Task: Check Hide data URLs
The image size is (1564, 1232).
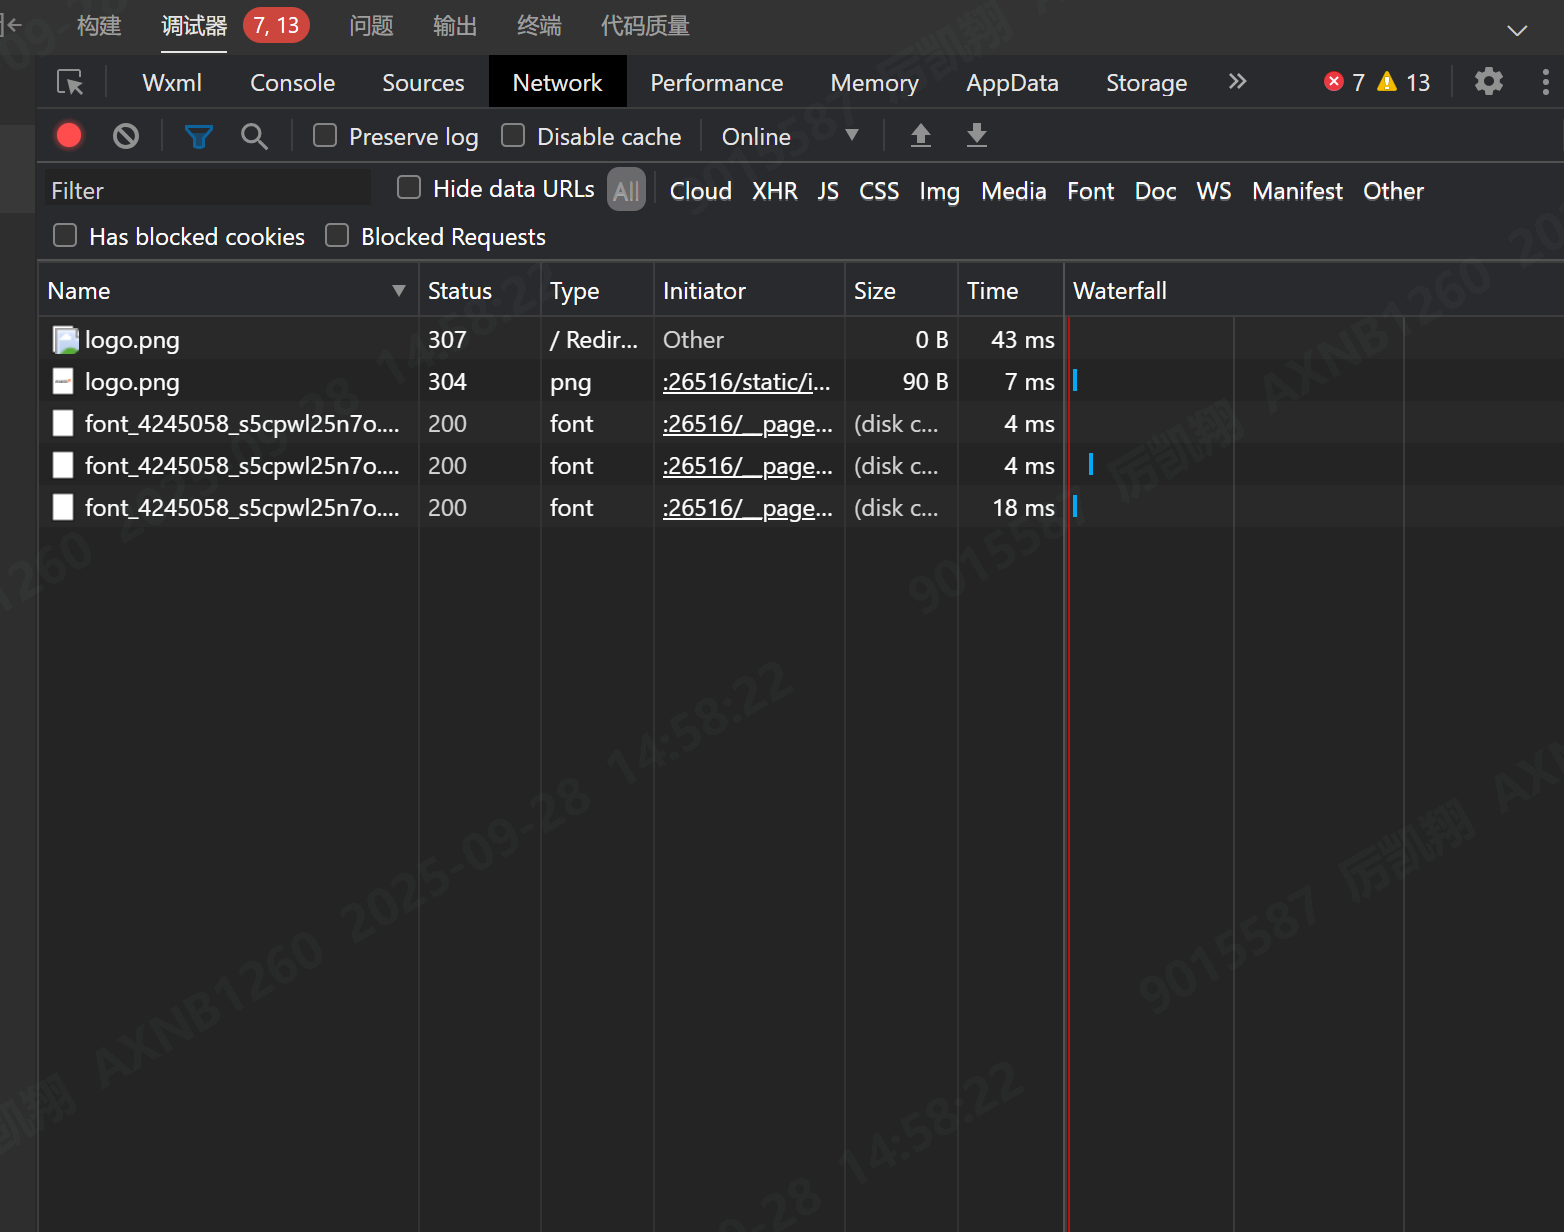Action: pyautogui.click(x=409, y=187)
